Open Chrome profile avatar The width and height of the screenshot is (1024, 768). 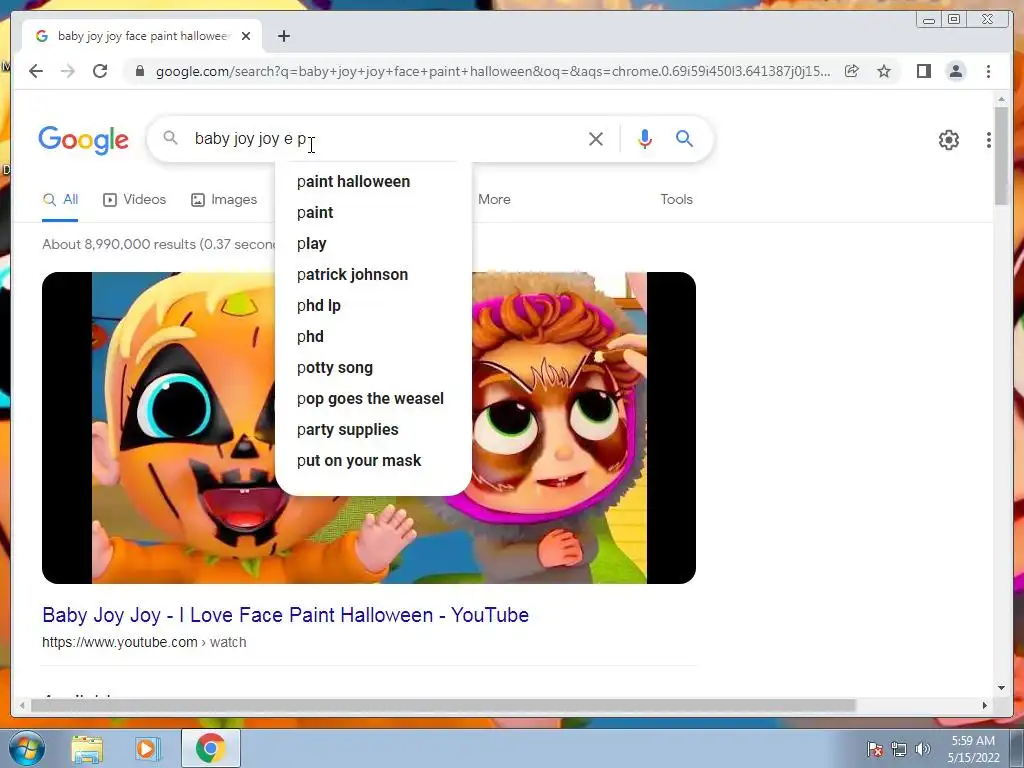pyautogui.click(x=955, y=71)
